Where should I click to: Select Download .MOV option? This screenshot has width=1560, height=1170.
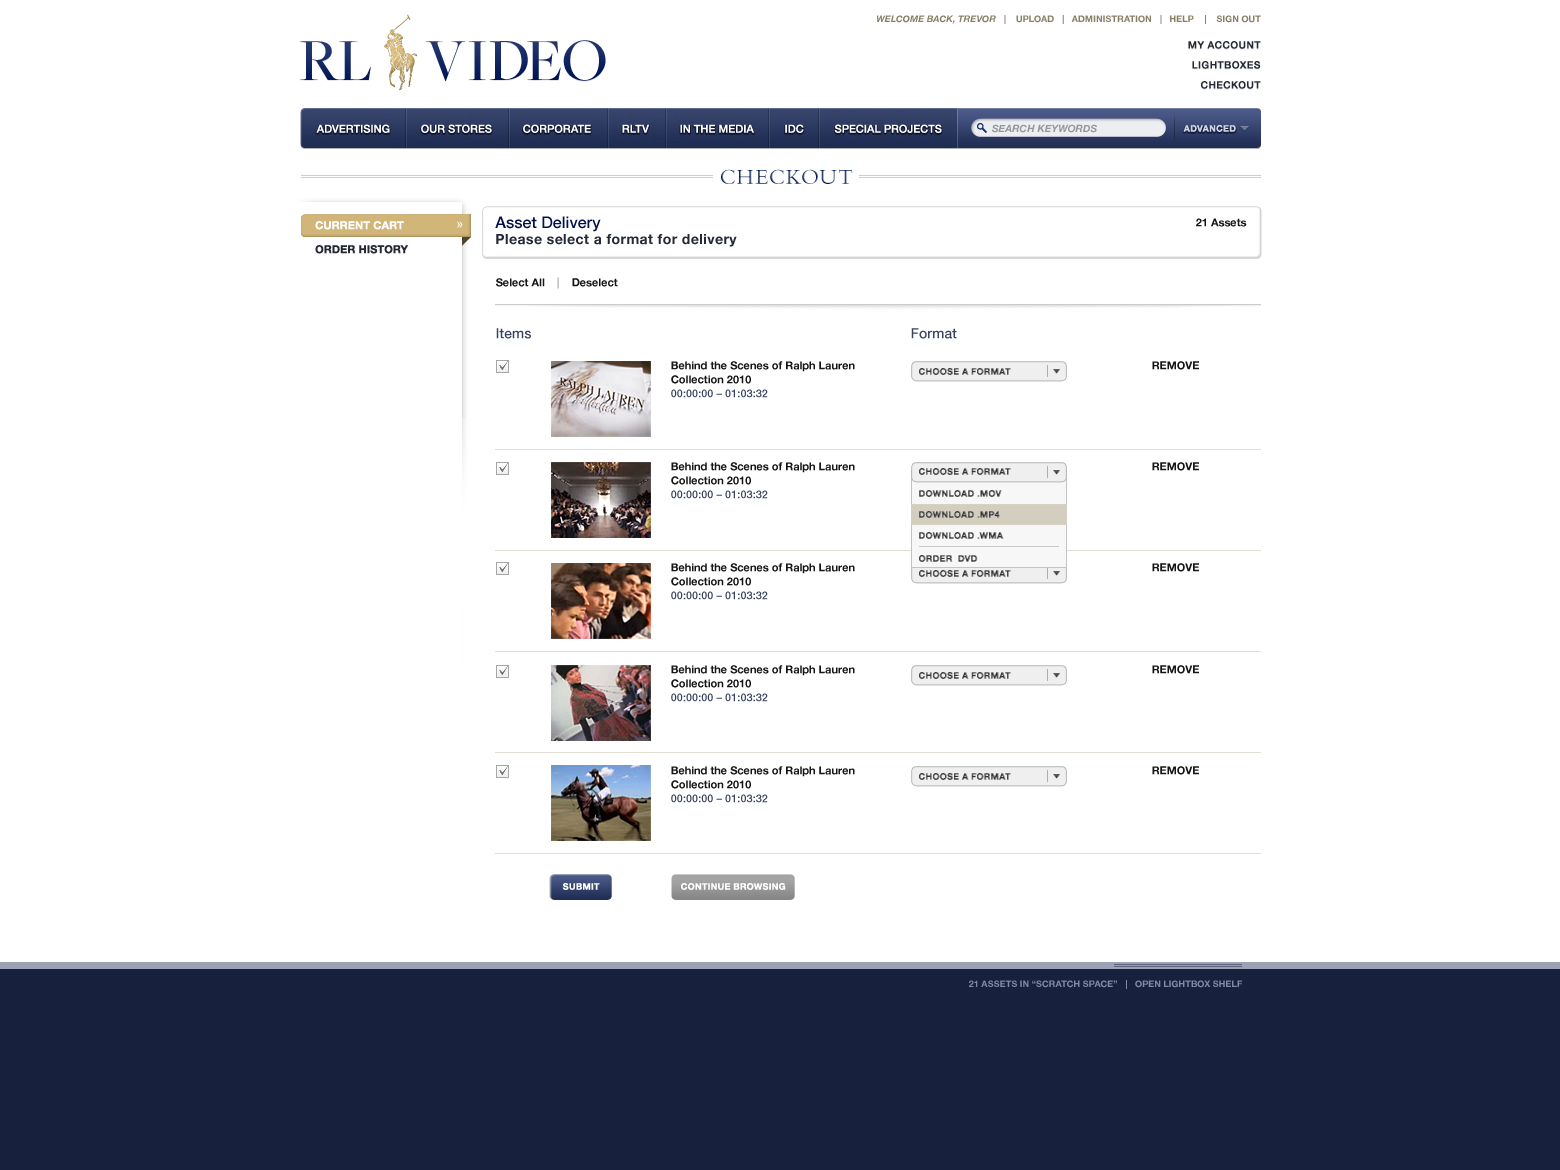tap(988, 493)
